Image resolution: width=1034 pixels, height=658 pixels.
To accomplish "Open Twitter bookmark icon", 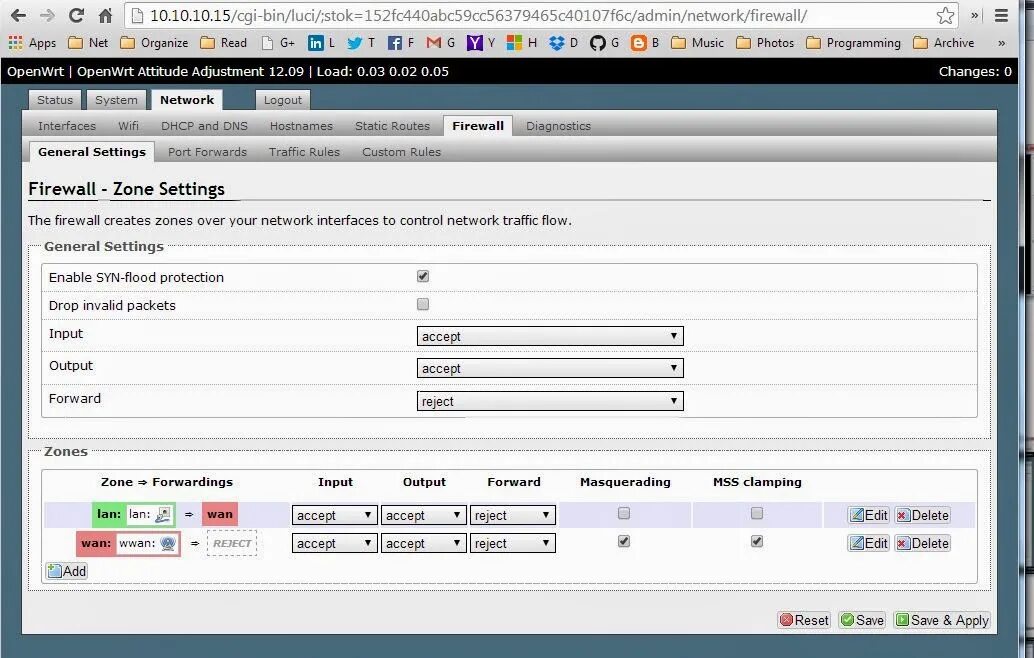I will click(355, 43).
